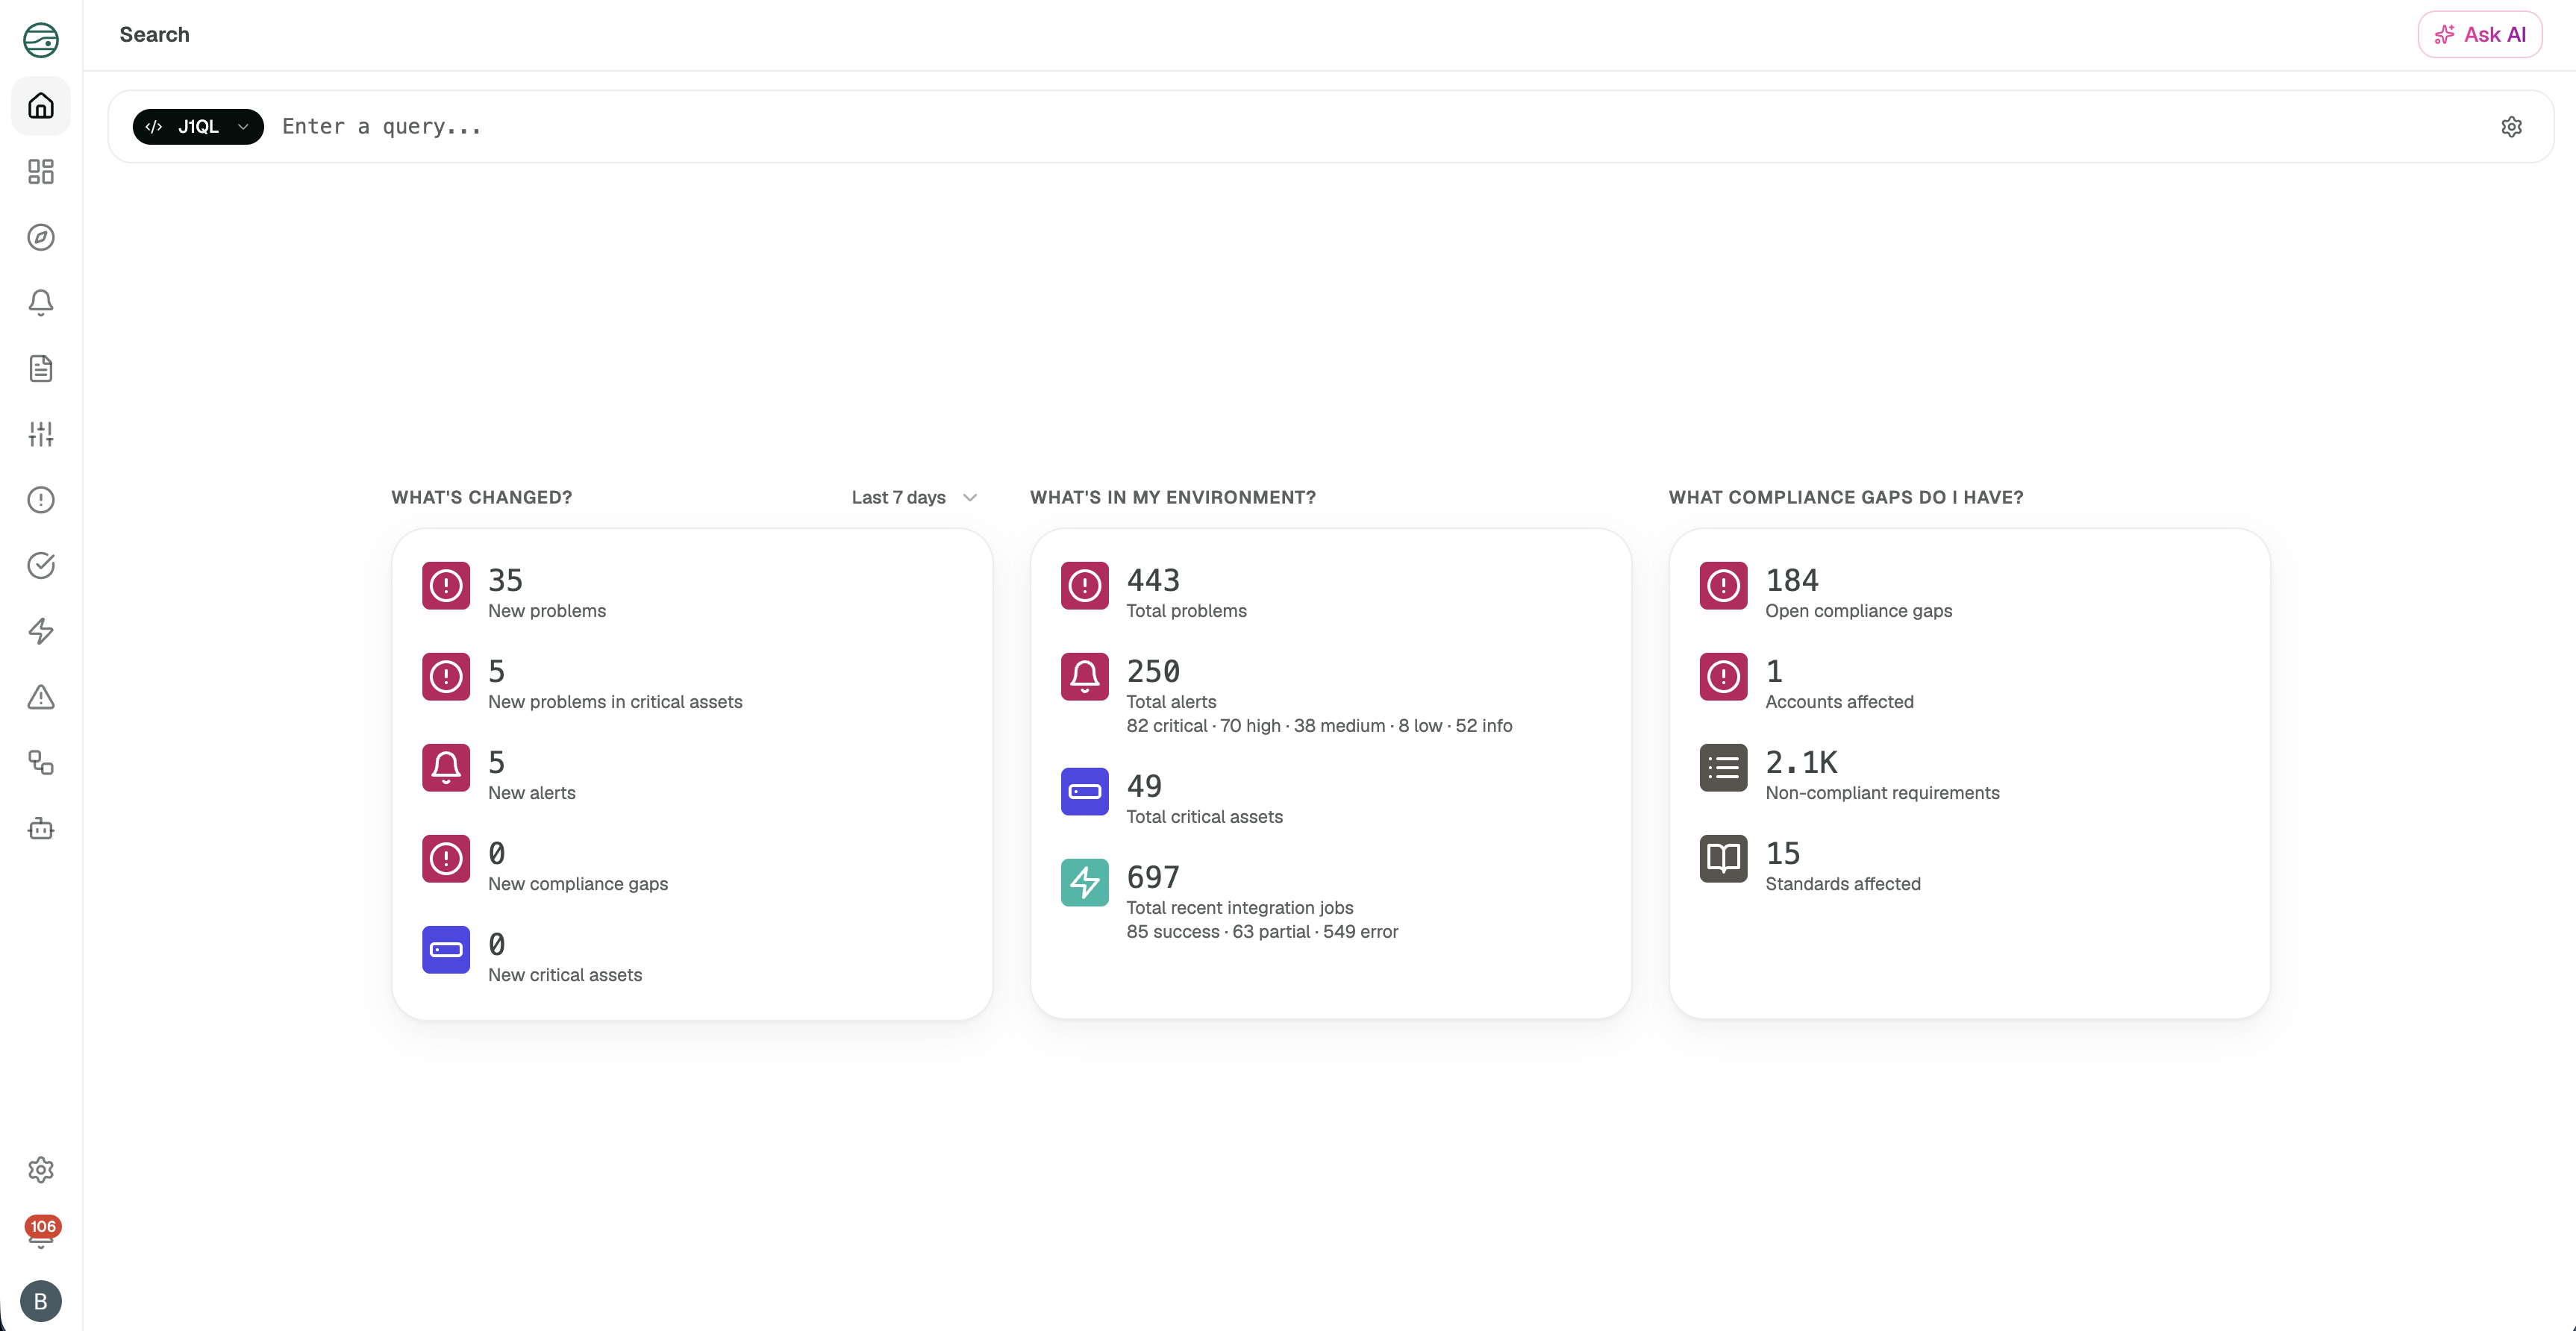Open the 250 Total alerts metric
This screenshot has width=2576, height=1331.
click(1171, 684)
